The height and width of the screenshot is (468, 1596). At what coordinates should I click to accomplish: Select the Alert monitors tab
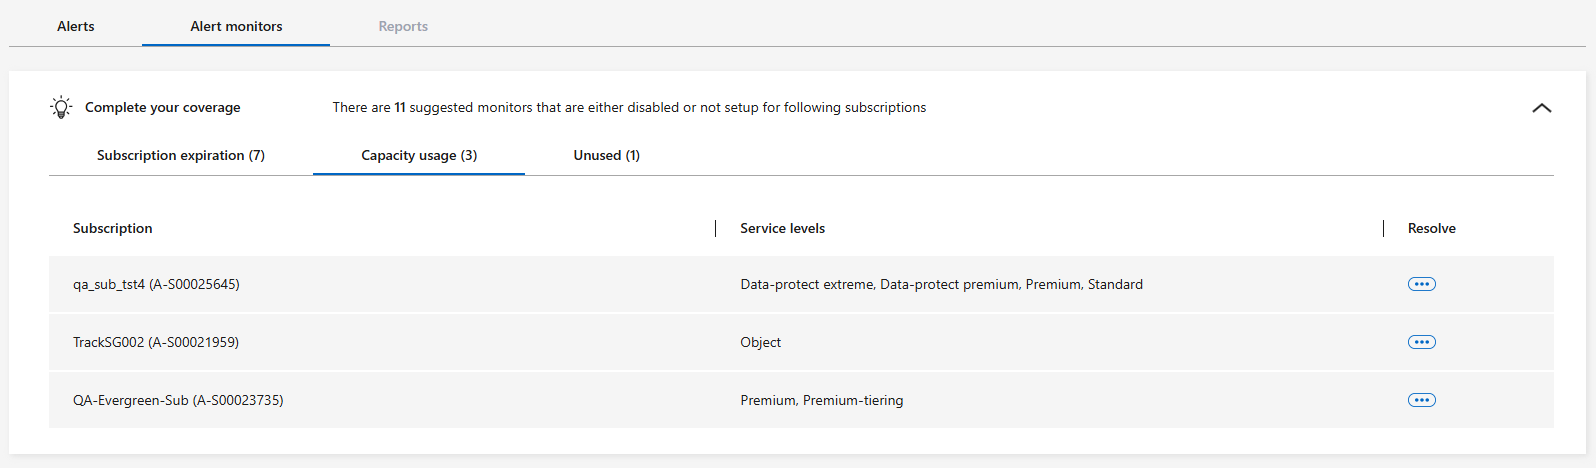pyautogui.click(x=236, y=26)
